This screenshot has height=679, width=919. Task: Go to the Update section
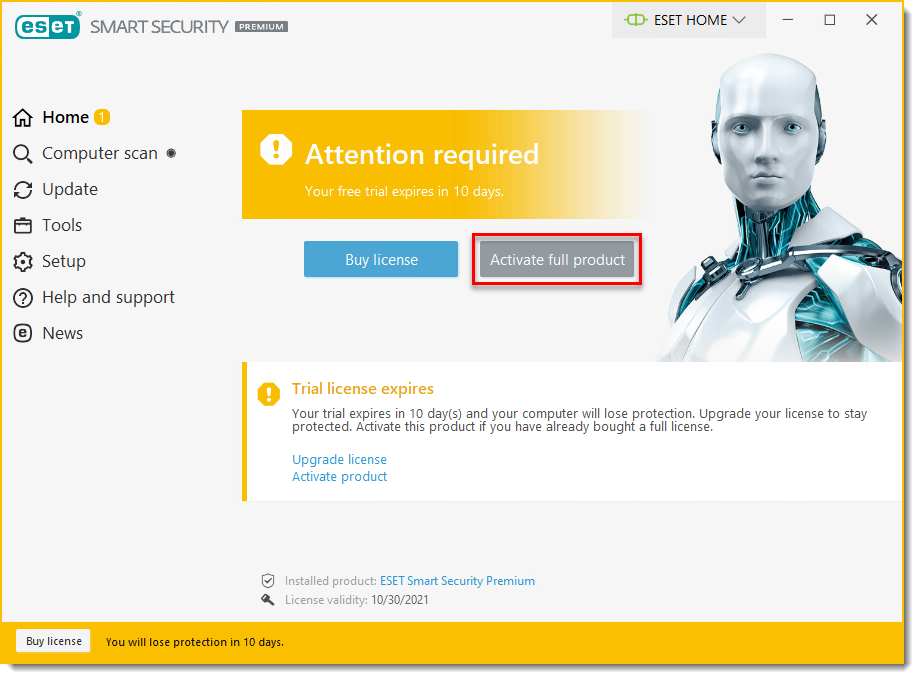pyautogui.click(x=70, y=190)
